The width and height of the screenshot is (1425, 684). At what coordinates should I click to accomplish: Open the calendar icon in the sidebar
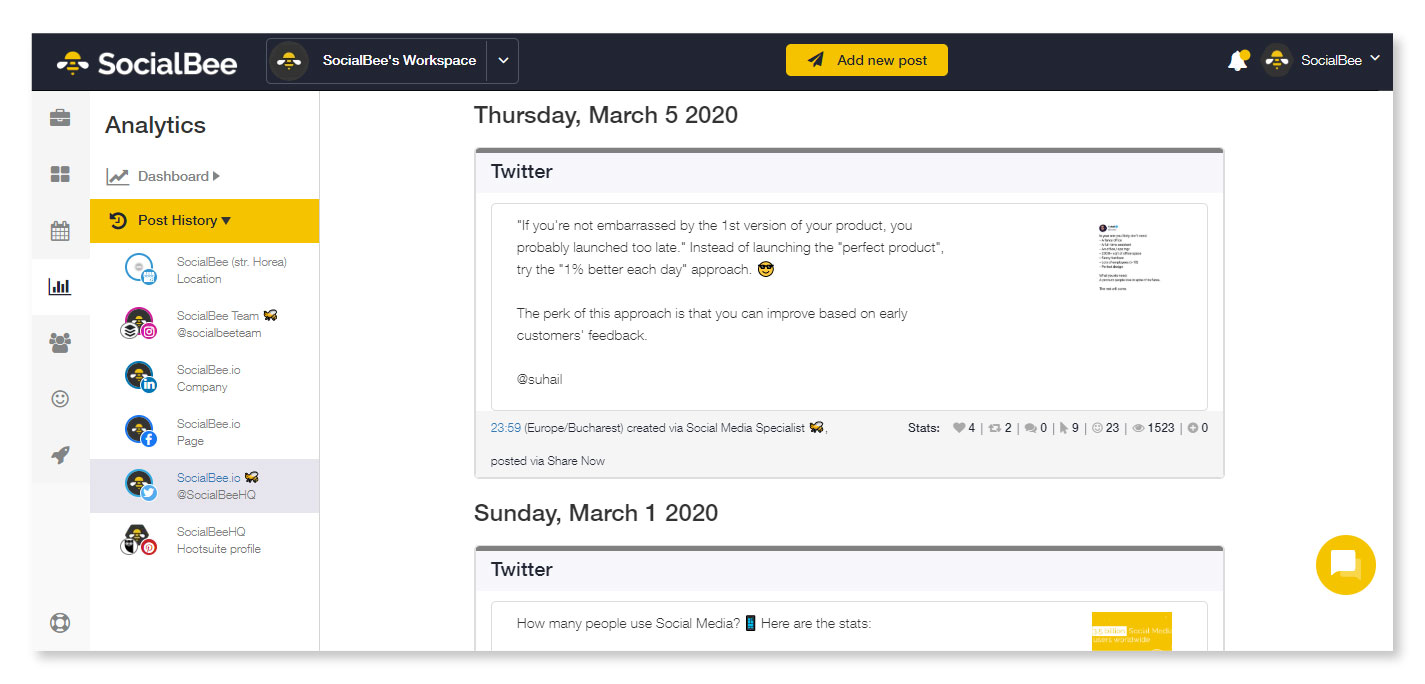pyautogui.click(x=60, y=231)
